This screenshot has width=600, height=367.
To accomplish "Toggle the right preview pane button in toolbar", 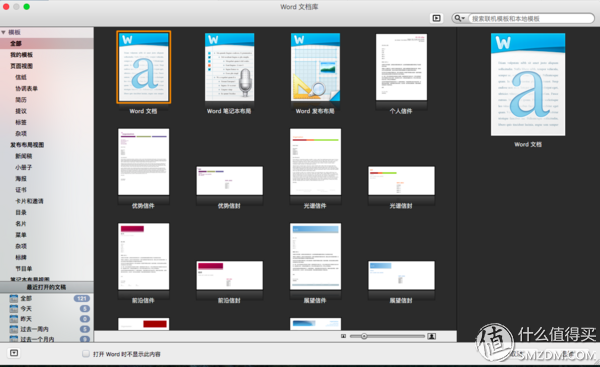I will [x=436, y=18].
